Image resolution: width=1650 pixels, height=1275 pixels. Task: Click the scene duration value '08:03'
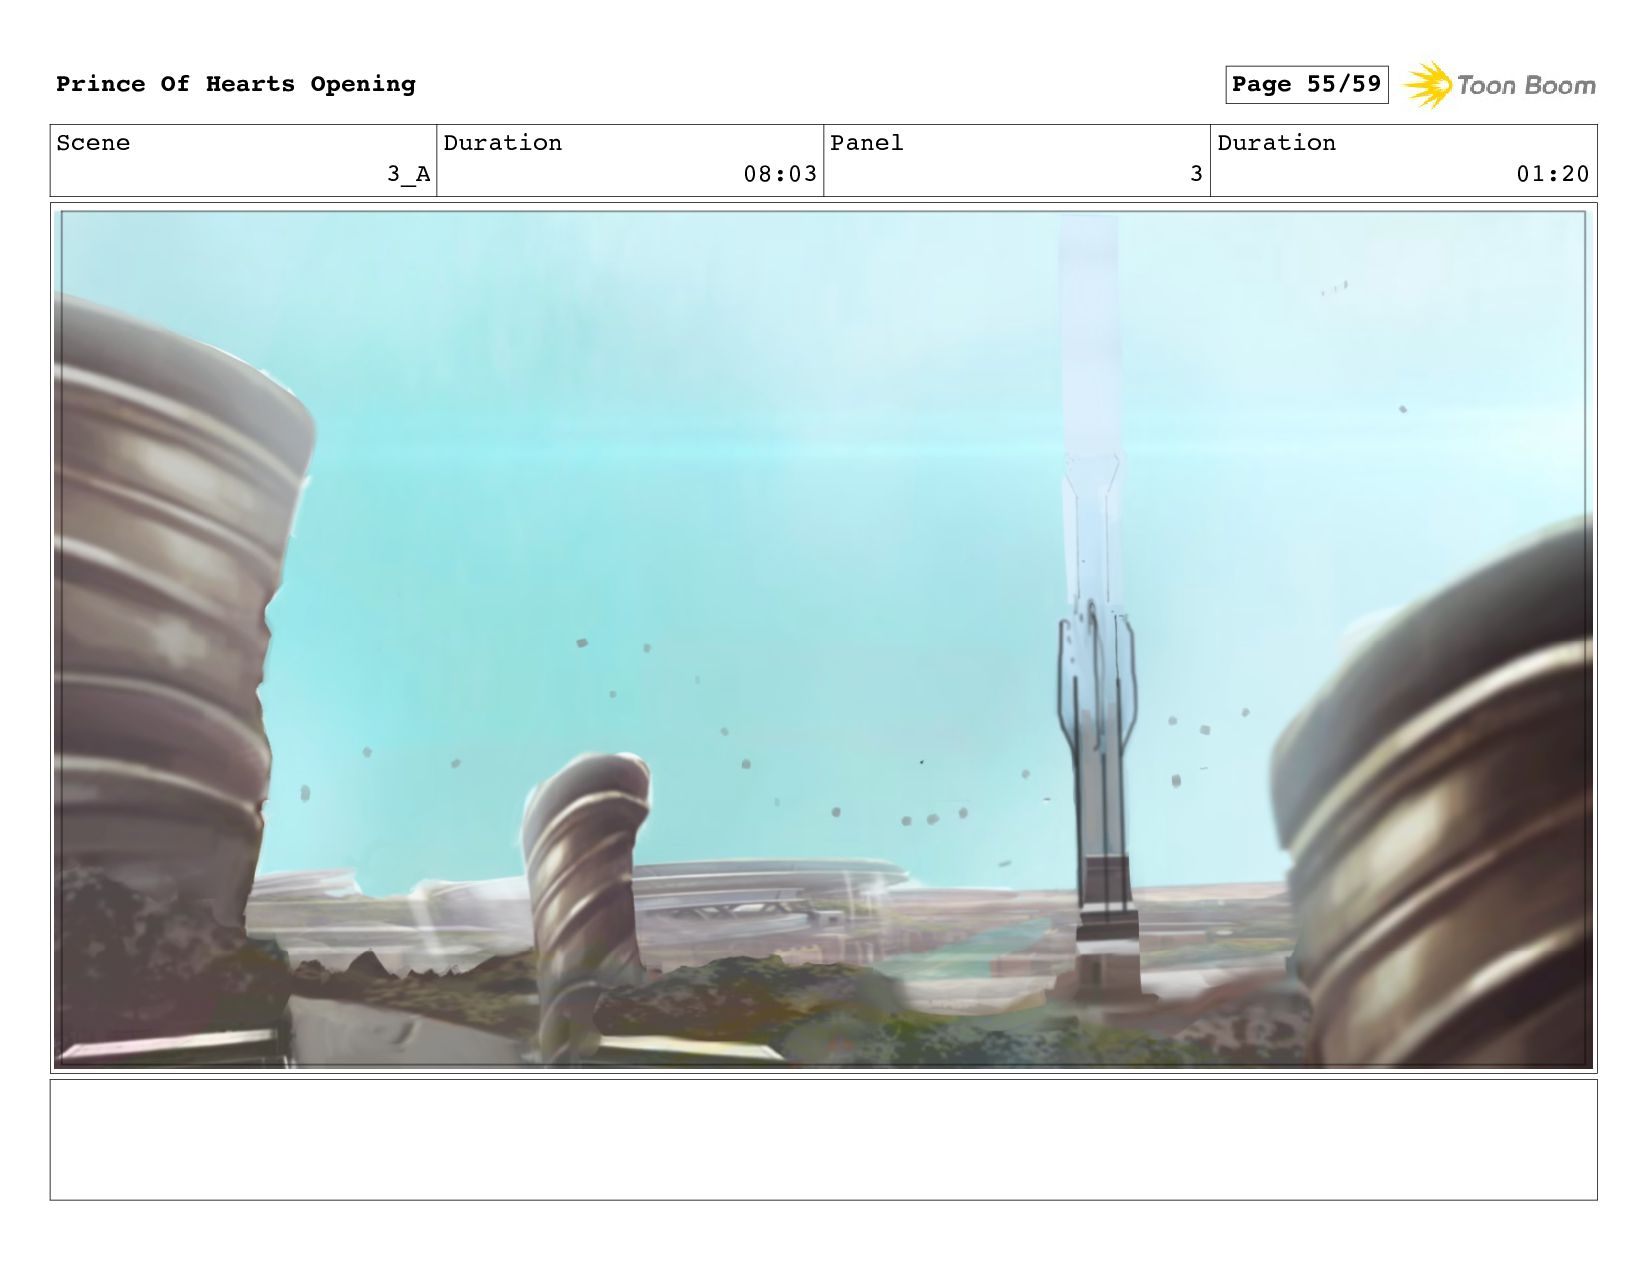780,174
